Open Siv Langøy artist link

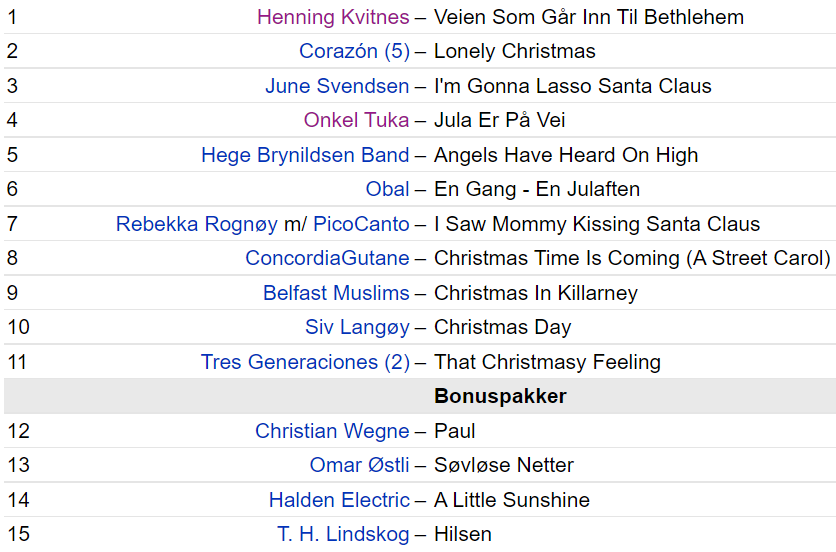pyautogui.click(x=357, y=327)
